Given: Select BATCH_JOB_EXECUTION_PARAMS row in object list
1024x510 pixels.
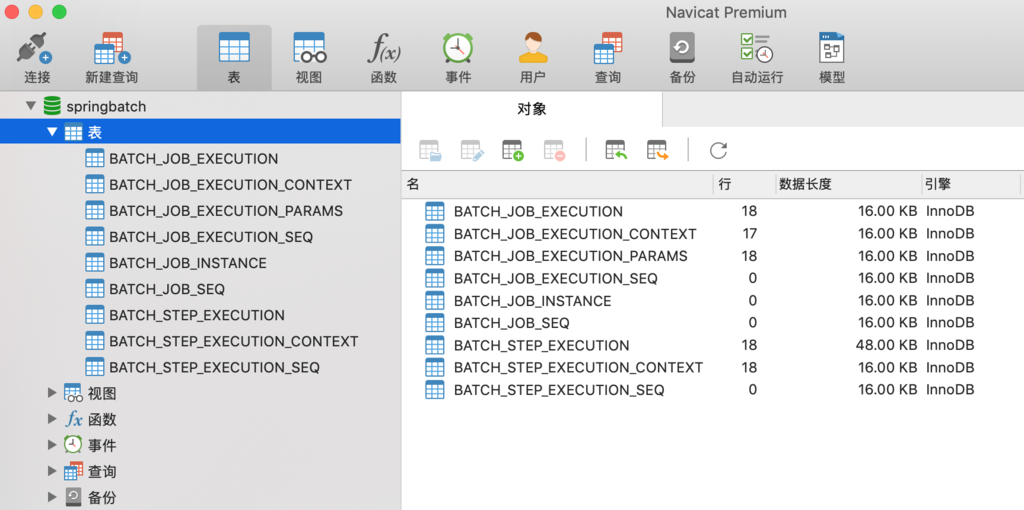Looking at the screenshot, I should coord(712,256).
